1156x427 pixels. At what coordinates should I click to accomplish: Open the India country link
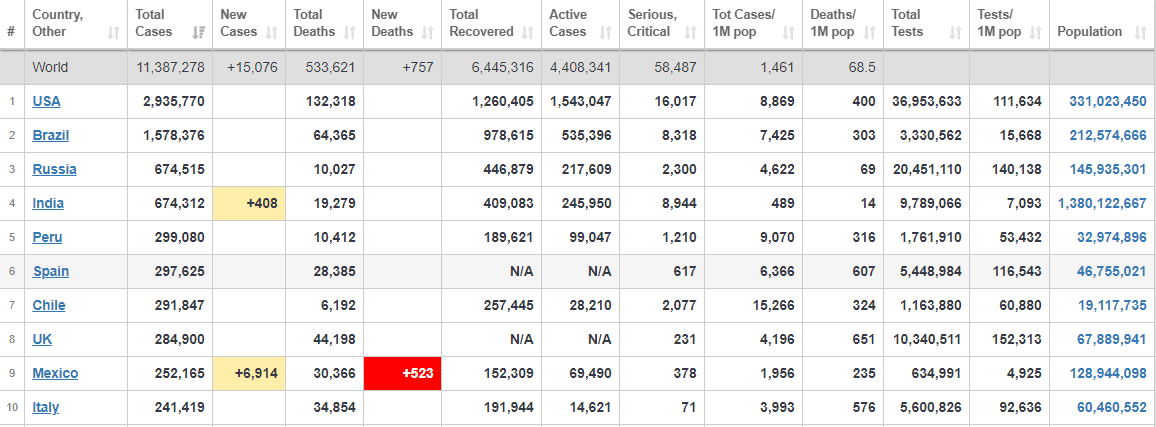(x=48, y=203)
